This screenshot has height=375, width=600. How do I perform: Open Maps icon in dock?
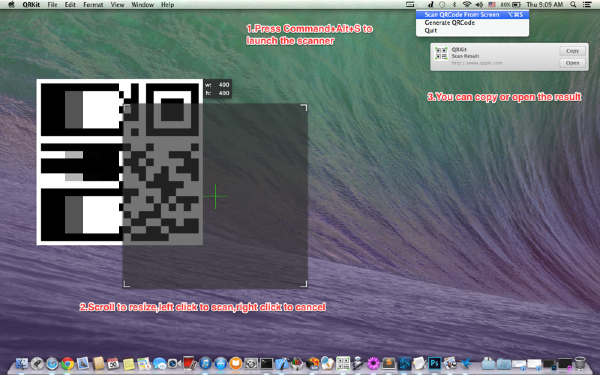(144, 363)
